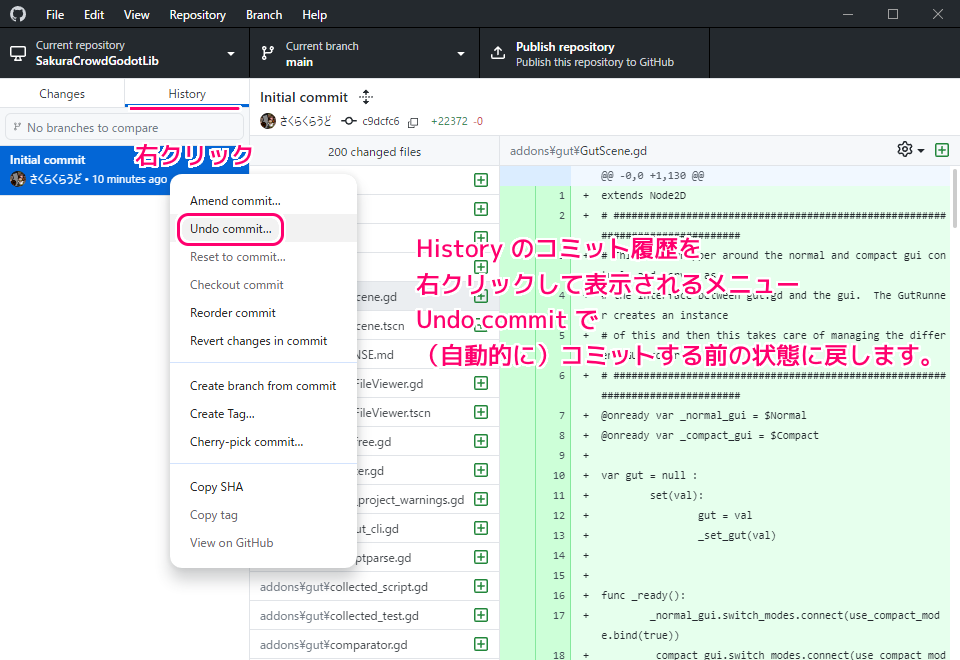960x660 pixels.
Task: Open the Edit menu
Action: tap(94, 15)
